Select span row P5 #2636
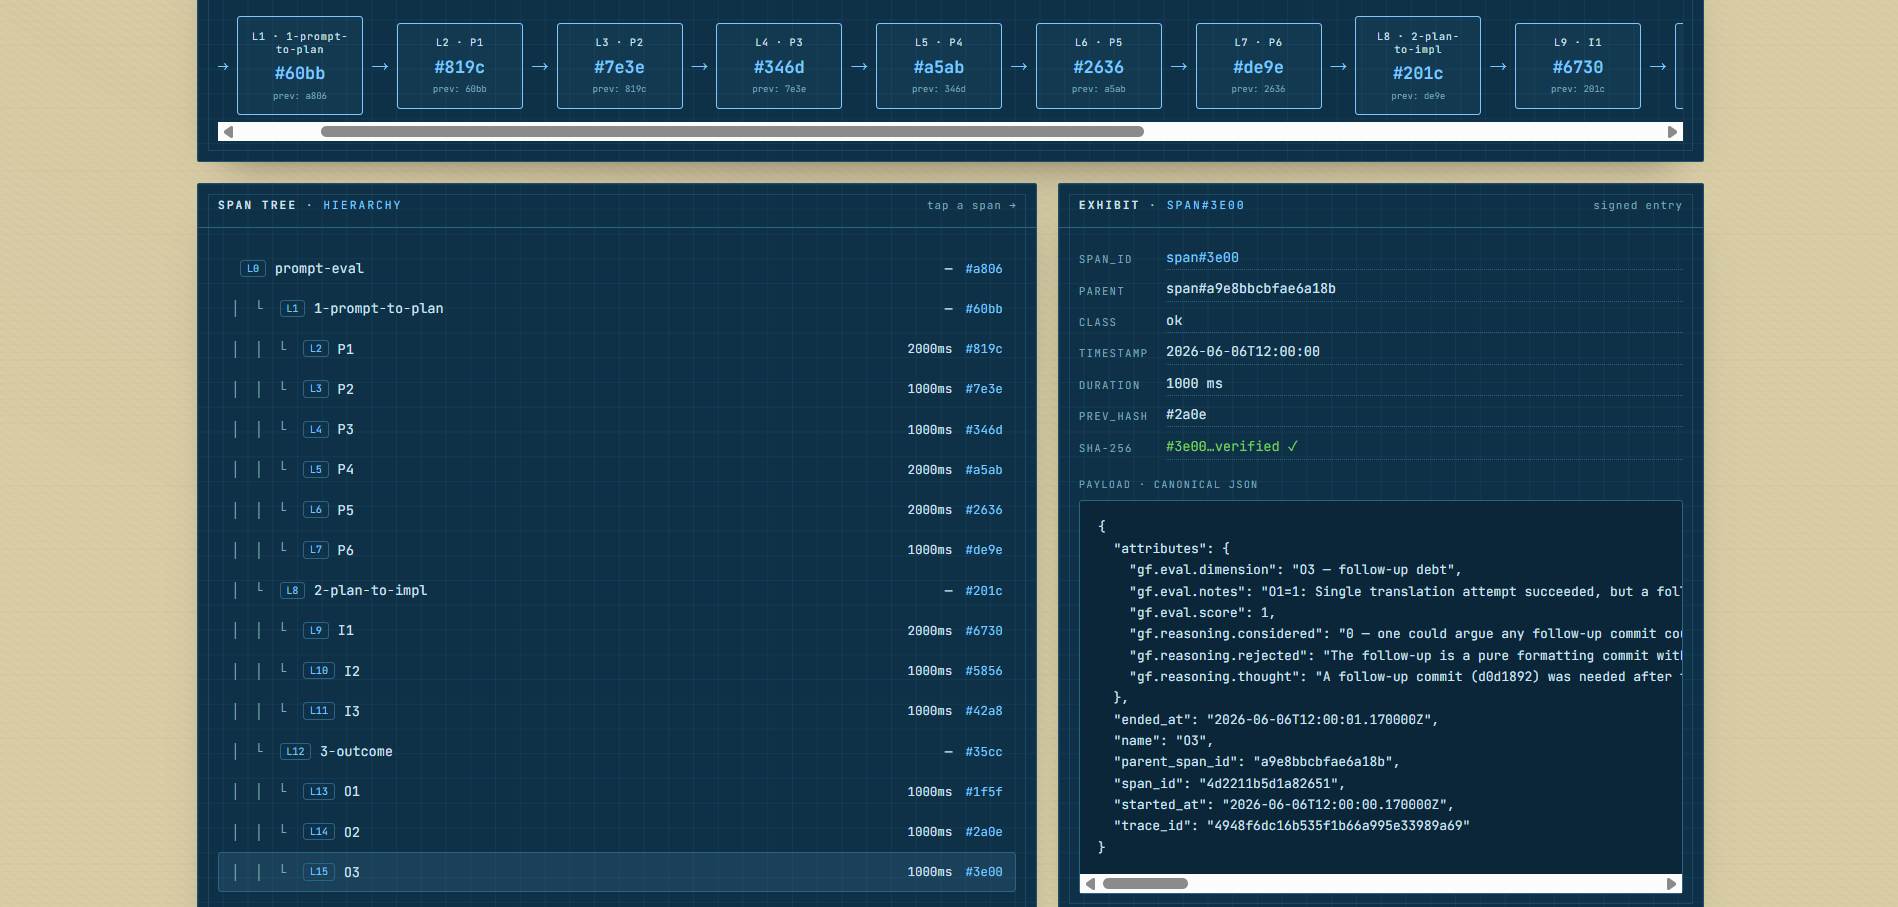This screenshot has width=1898, height=907. (x=617, y=510)
